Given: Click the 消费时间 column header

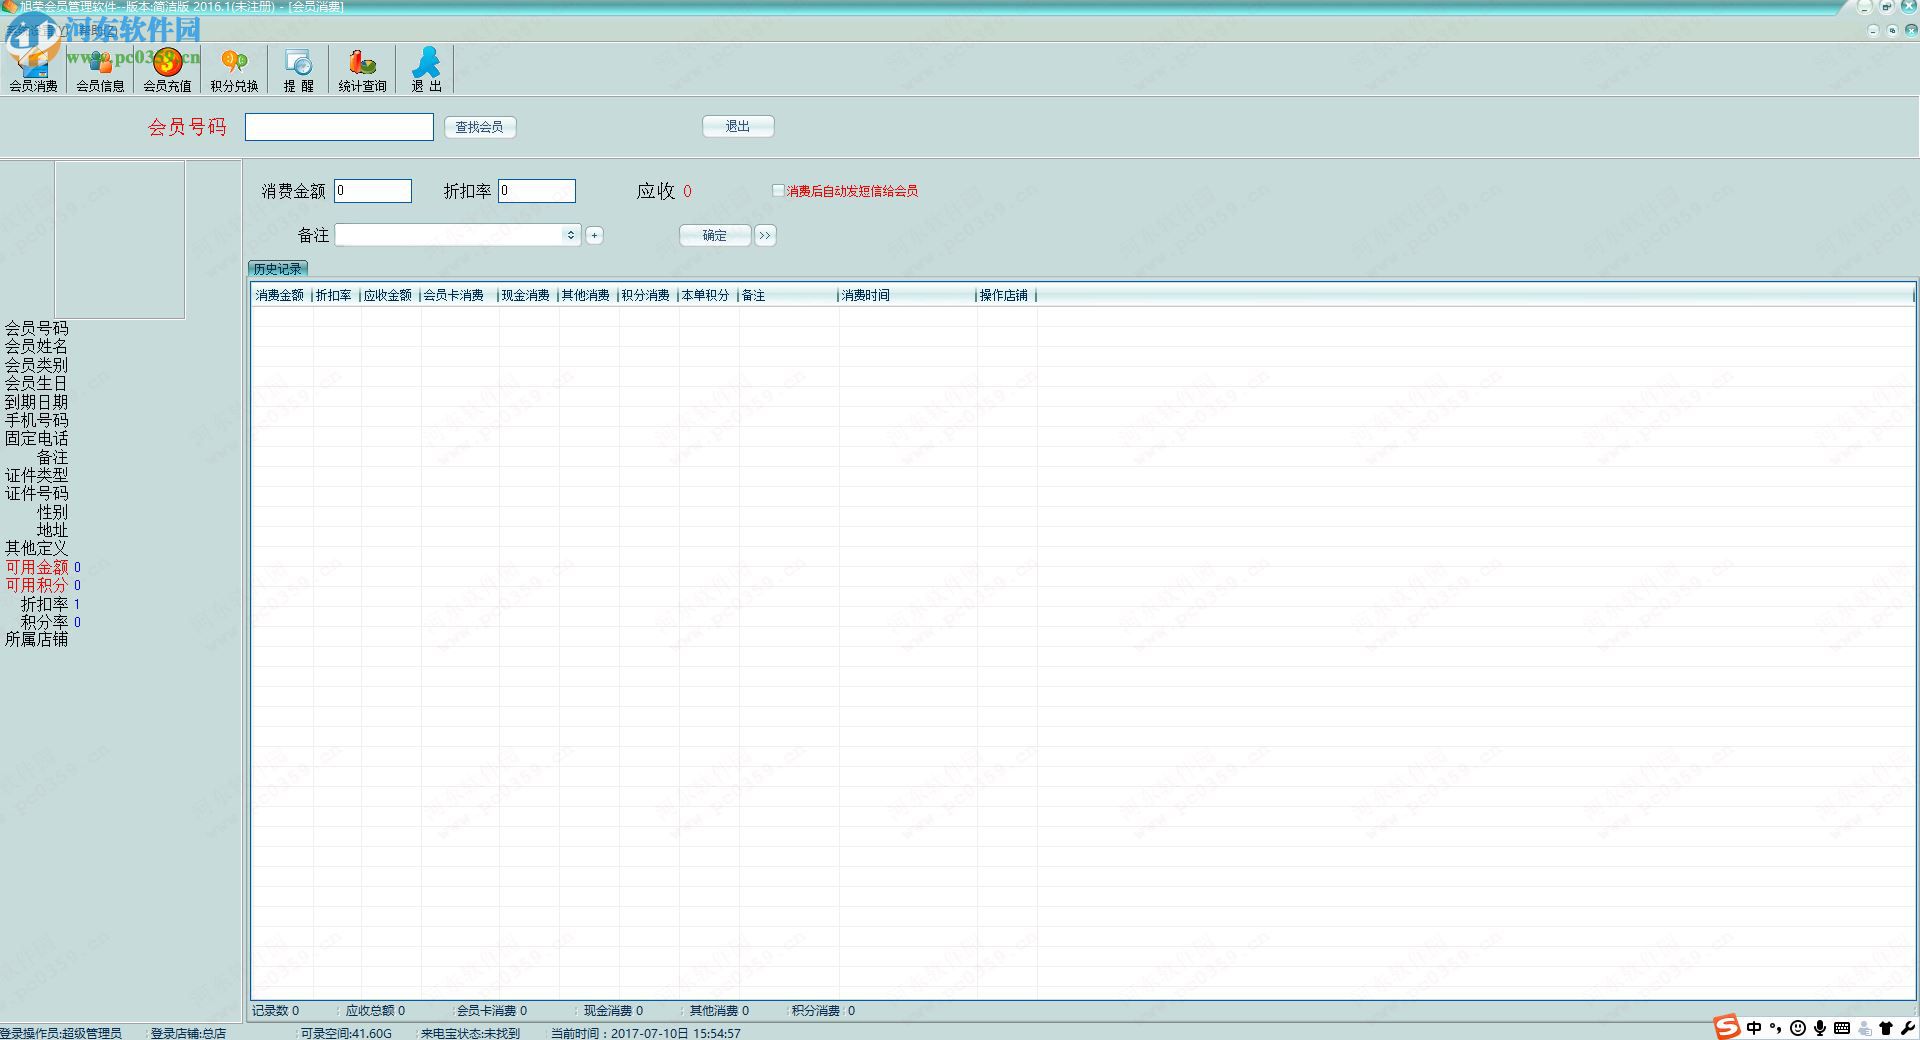Looking at the screenshot, I should (x=906, y=295).
